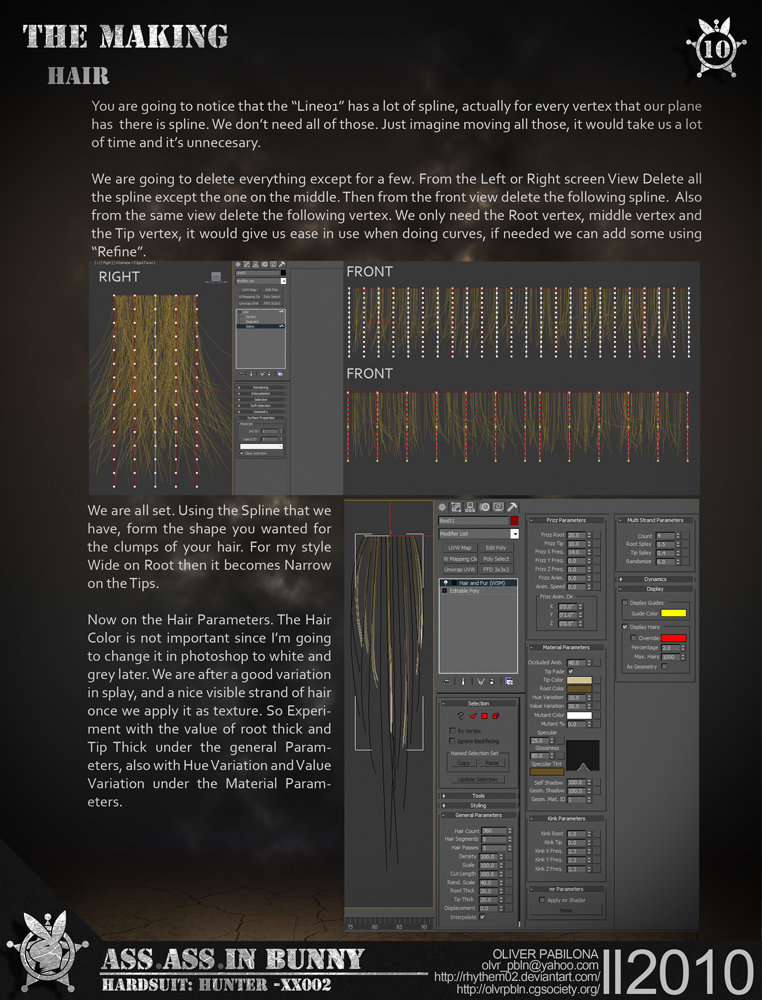This screenshot has height=1000, width=762.
Task: Click the Hair Count value field
Action: pos(494,831)
